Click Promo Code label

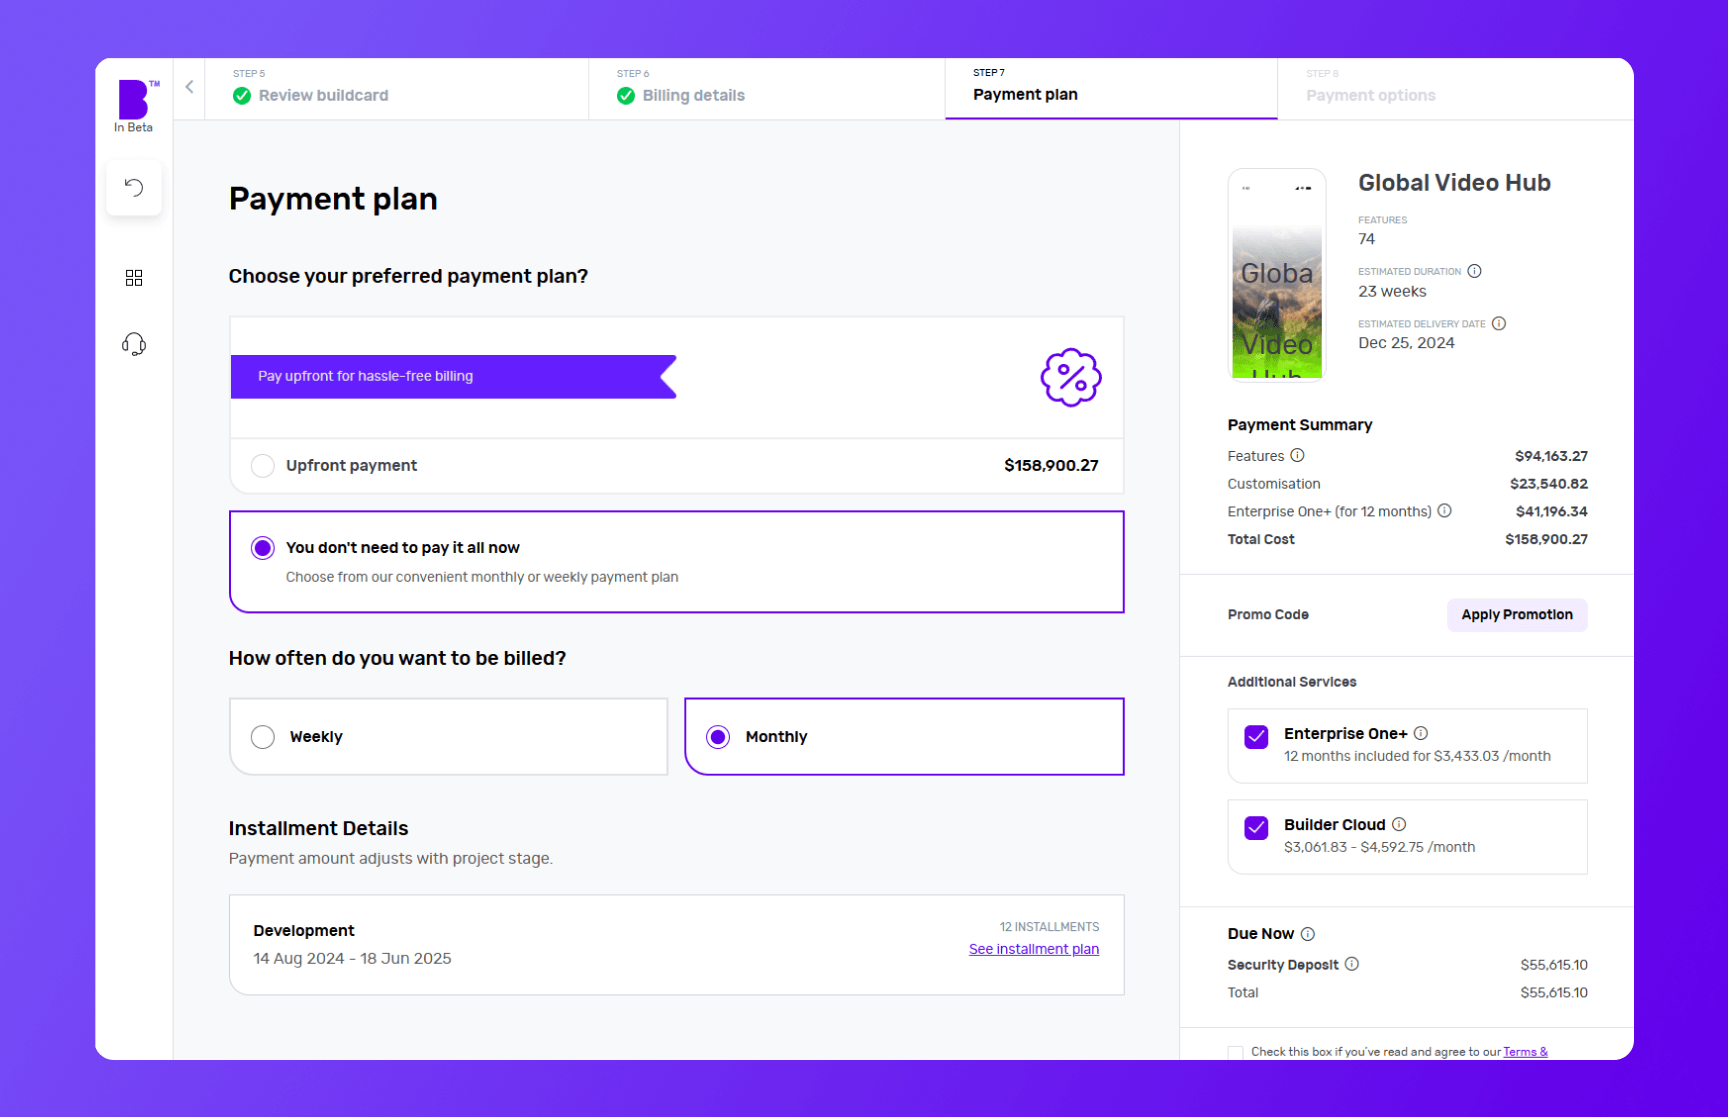click(1268, 615)
